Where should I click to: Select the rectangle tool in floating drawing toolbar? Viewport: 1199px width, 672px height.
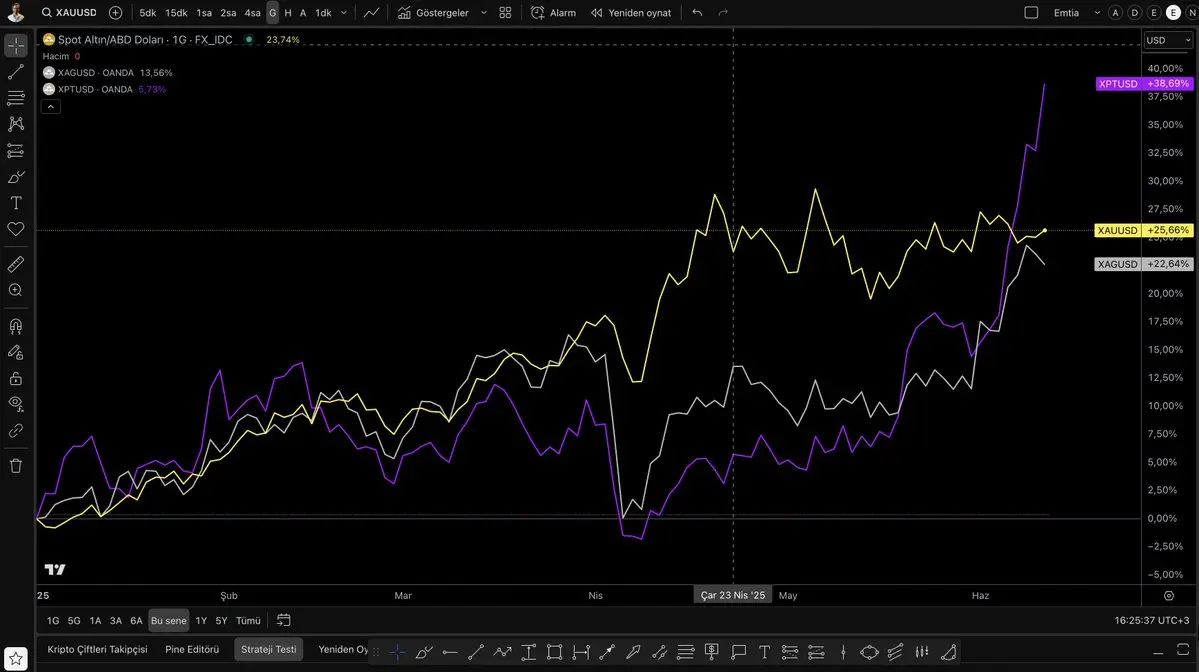coord(554,652)
